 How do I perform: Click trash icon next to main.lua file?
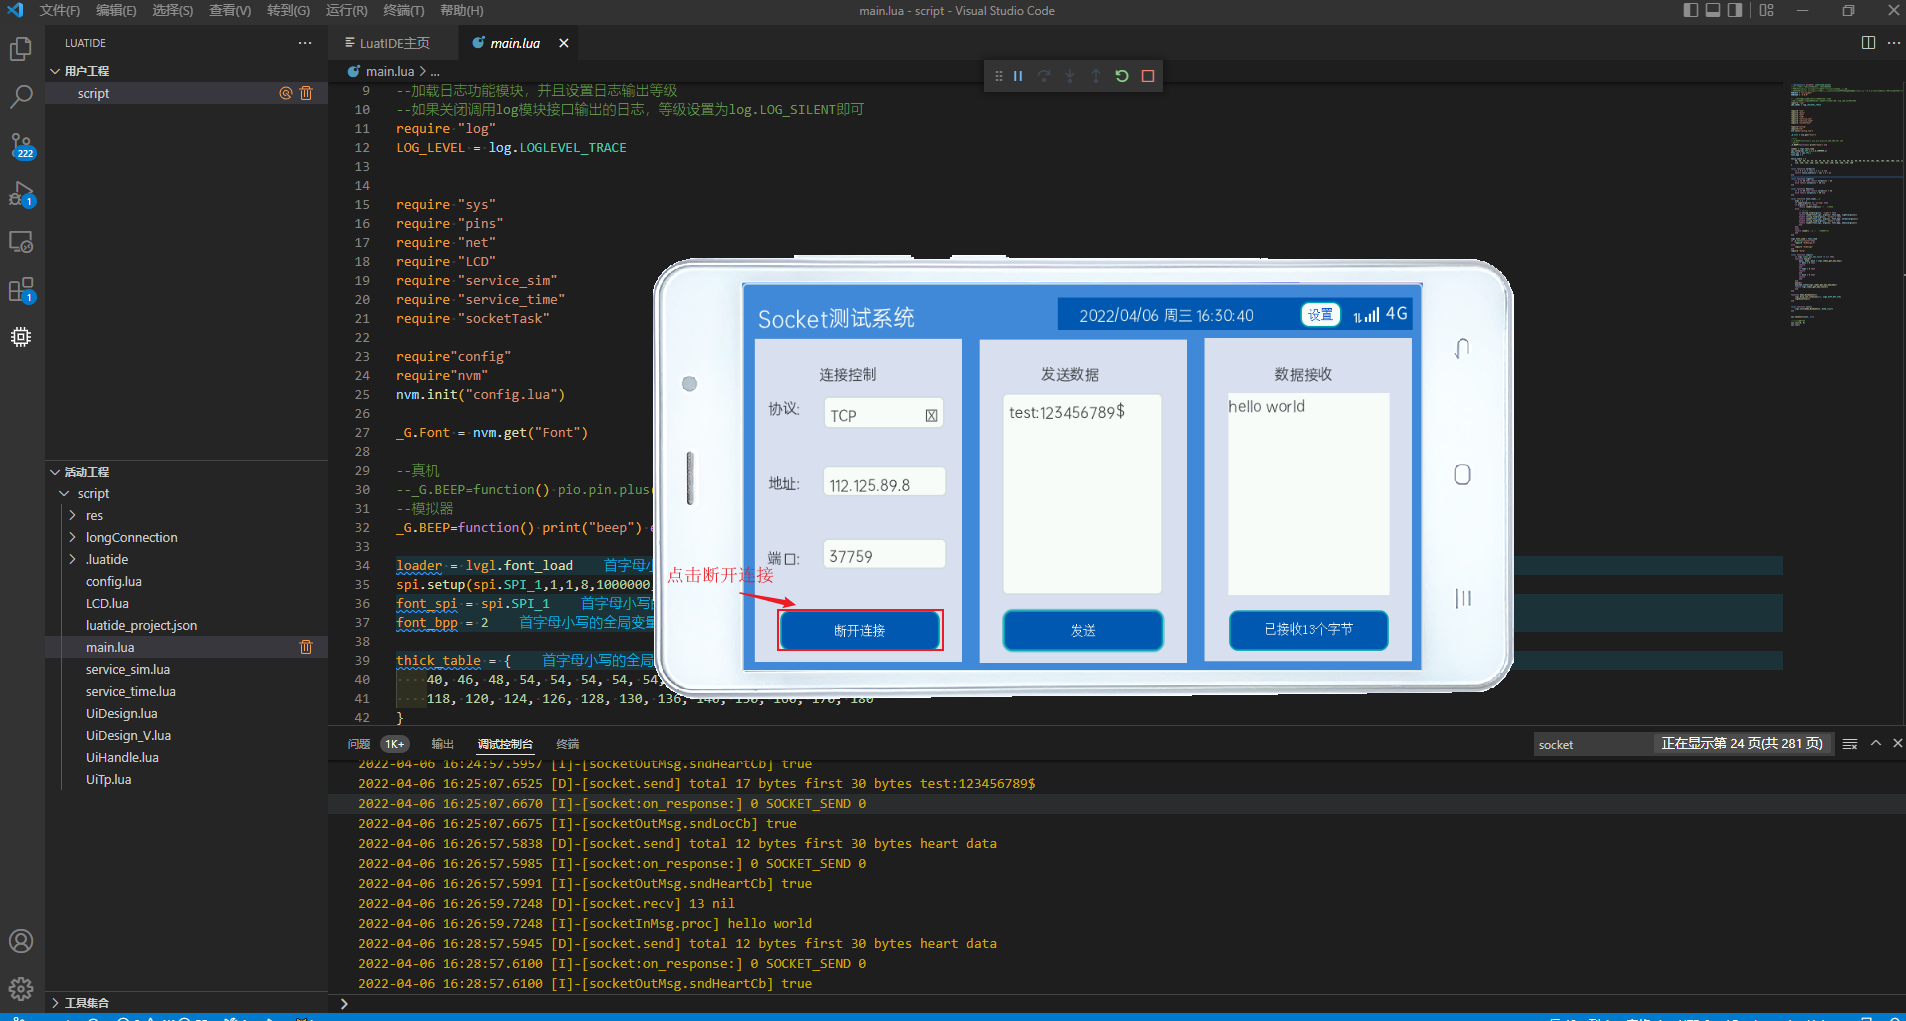click(x=306, y=647)
